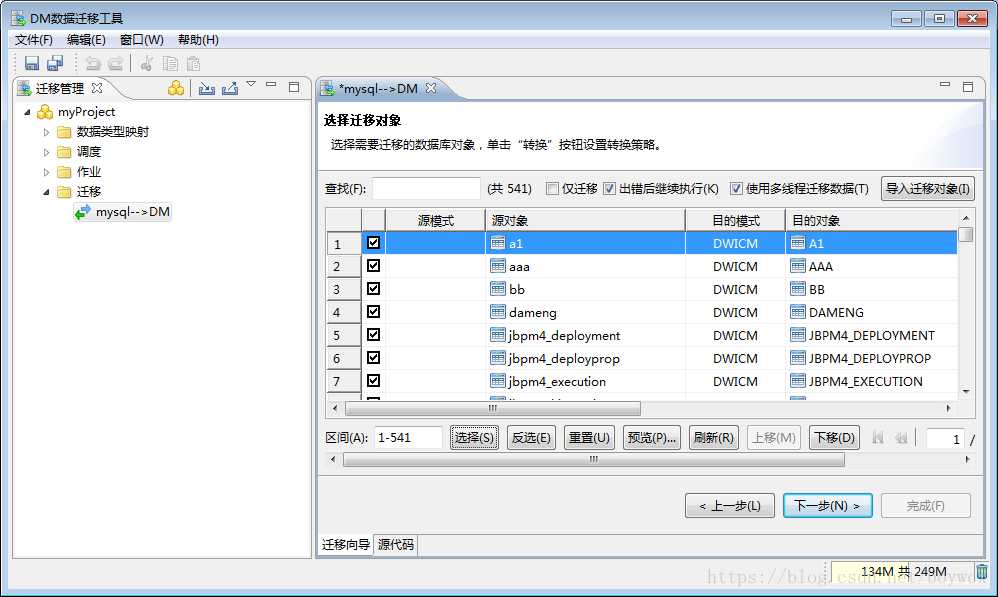Click the Cut scissors icon

[x=146, y=63]
